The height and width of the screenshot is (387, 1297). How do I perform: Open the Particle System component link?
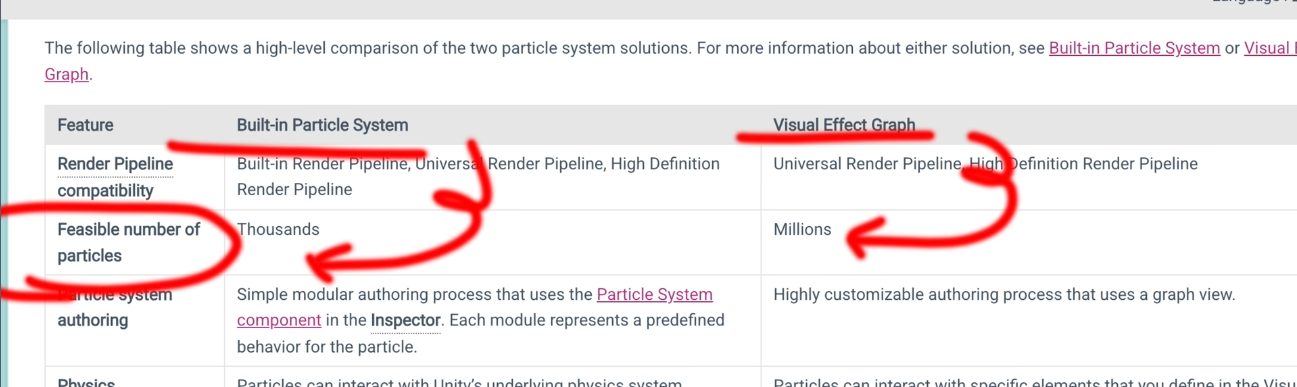[x=475, y=307]
